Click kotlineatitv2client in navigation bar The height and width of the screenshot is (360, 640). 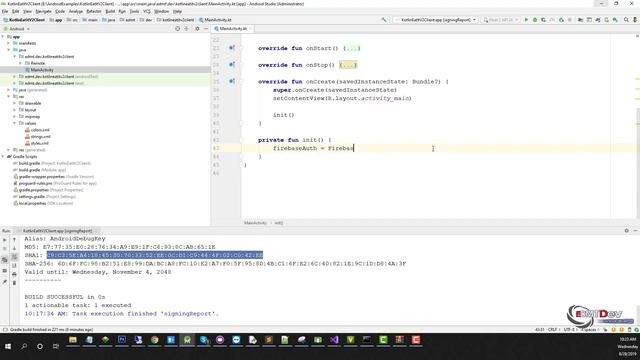pos(176,20)
